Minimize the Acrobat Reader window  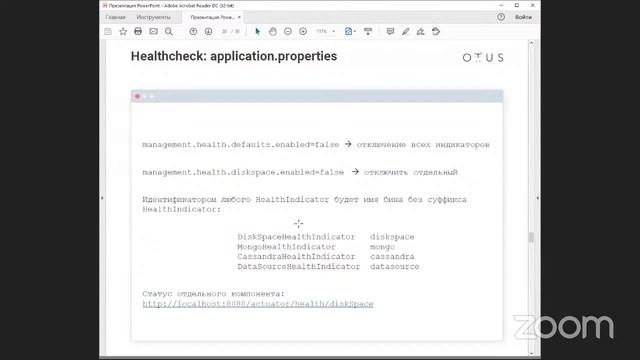(501, 5)
